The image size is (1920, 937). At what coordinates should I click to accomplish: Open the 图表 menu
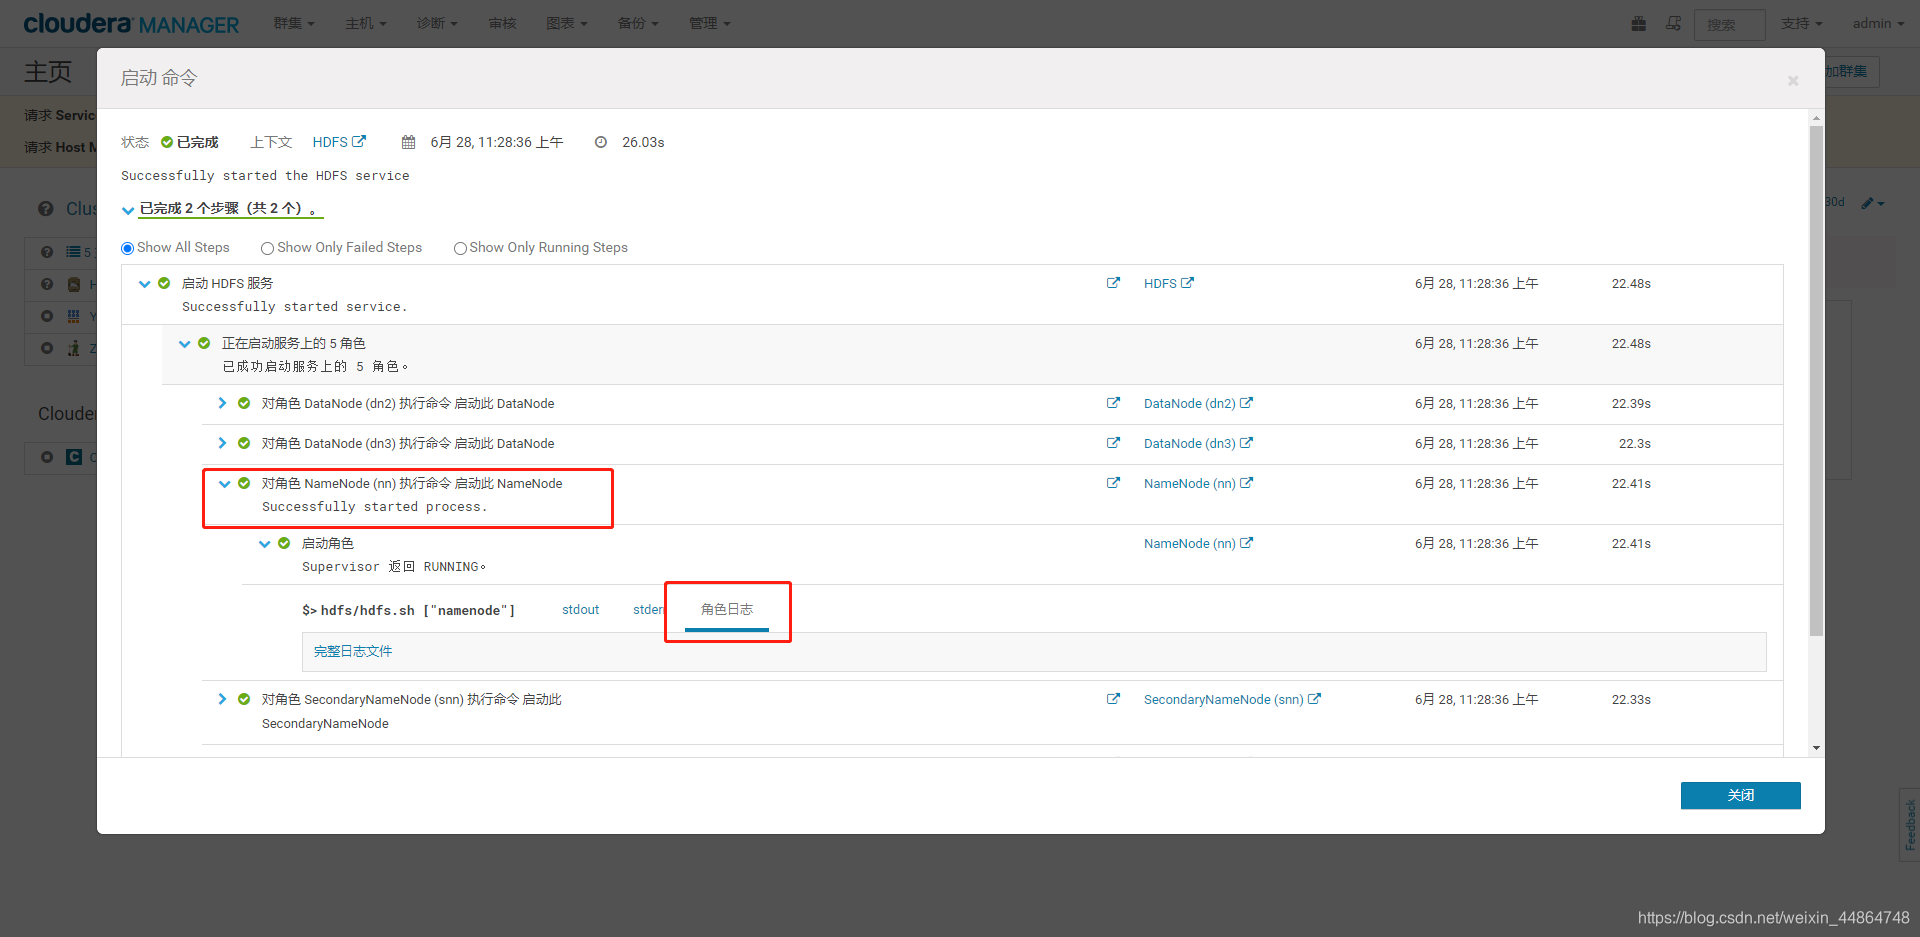567,23
